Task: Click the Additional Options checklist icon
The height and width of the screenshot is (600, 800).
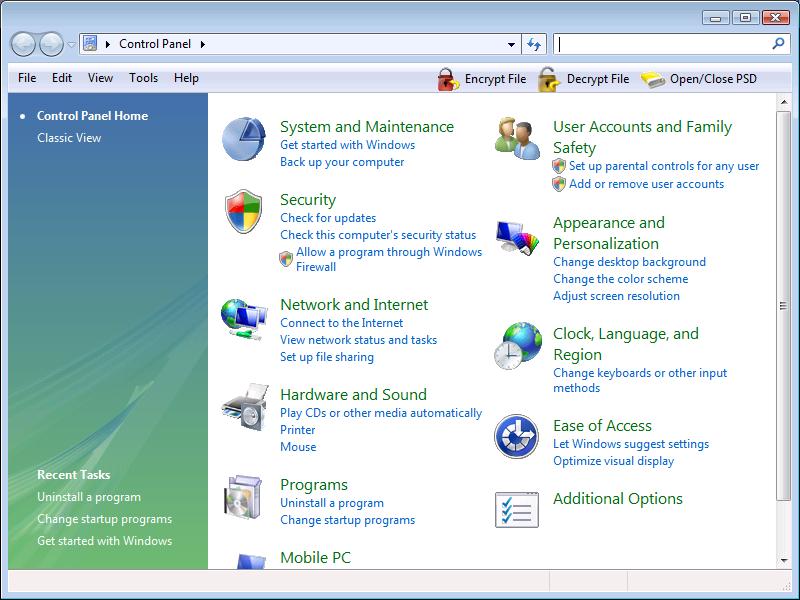Action: point(517,510)
